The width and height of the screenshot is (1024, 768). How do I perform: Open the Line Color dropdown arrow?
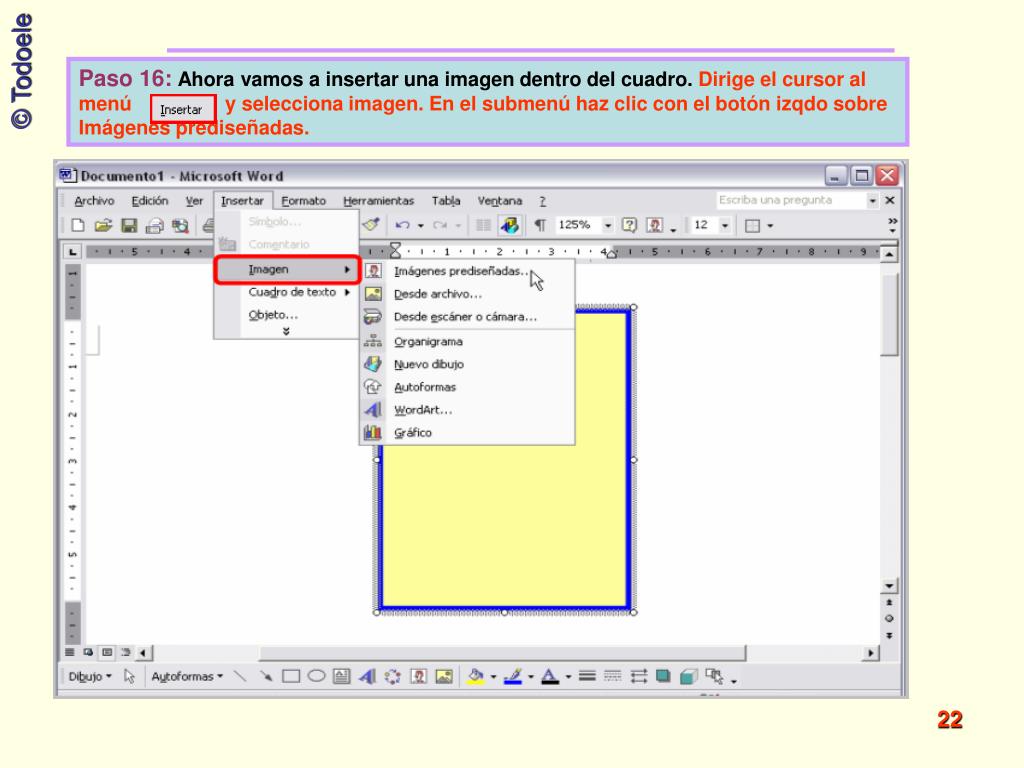530,677
